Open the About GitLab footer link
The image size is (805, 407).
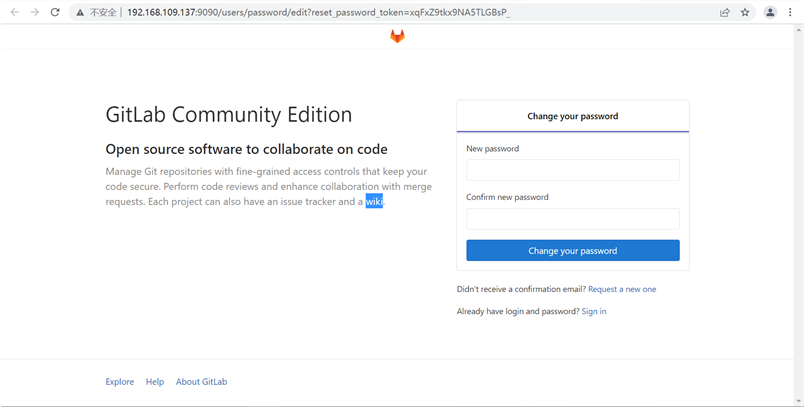tap(201, 382)
